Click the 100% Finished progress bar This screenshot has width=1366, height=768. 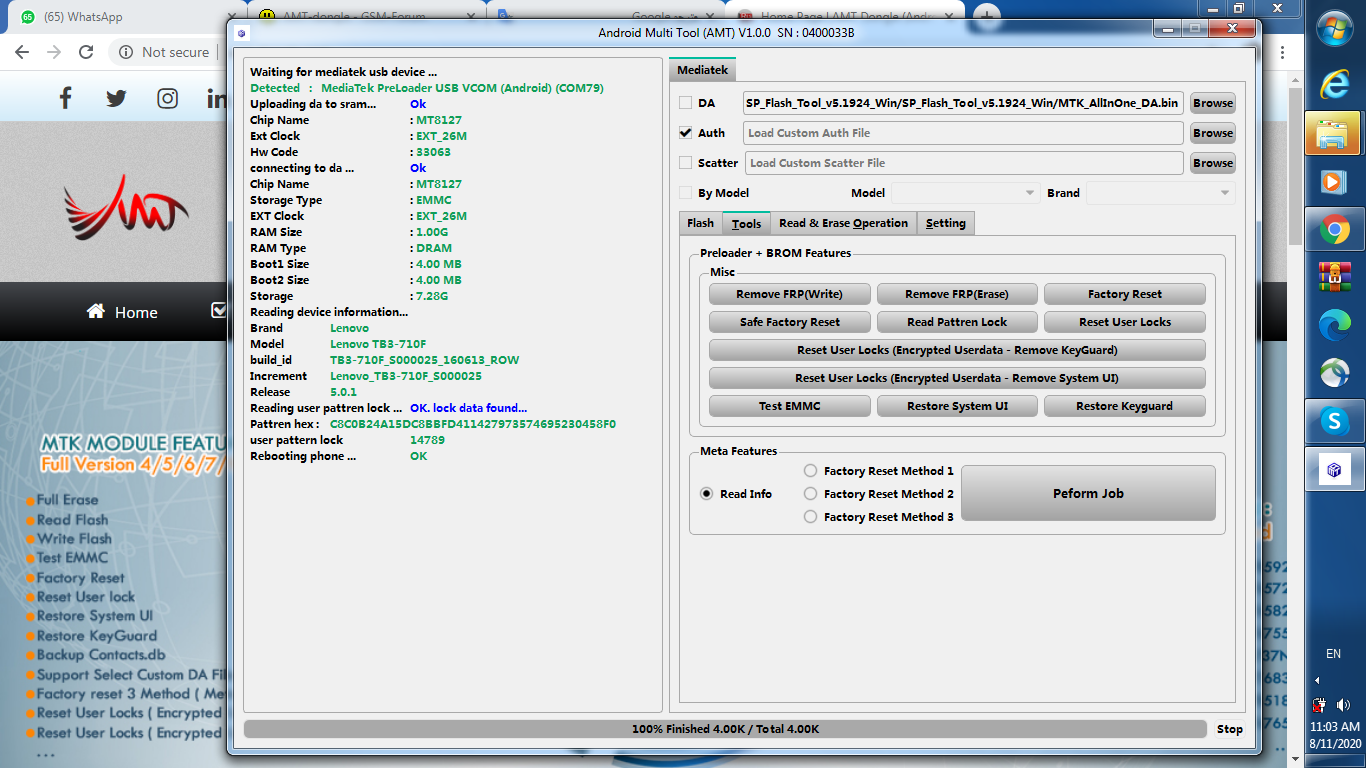pos(725,729)
